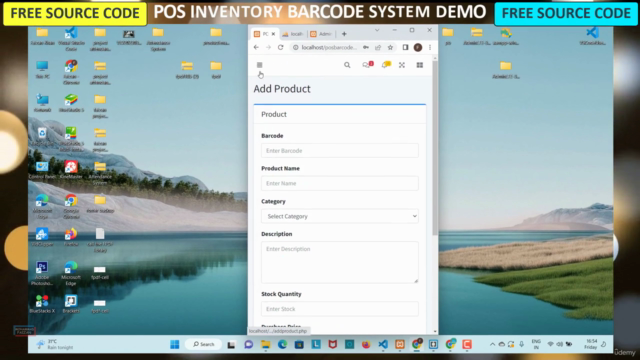Select the Firefox desktop shortcut

tap(71, 237)
